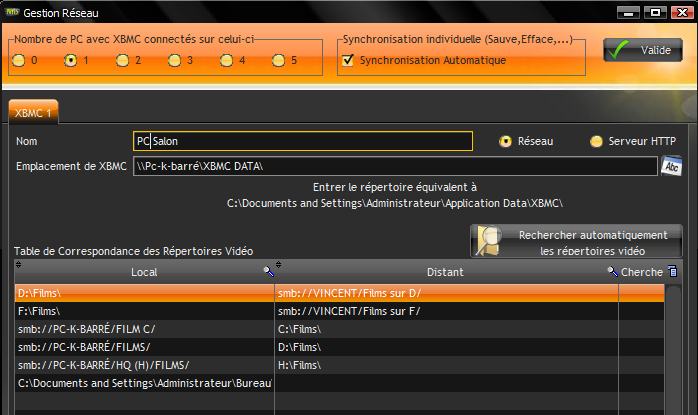Click the sort arrows on Distant column
Image resolution: width=698 pixels, height=415 pixels.
coord(279,266)
